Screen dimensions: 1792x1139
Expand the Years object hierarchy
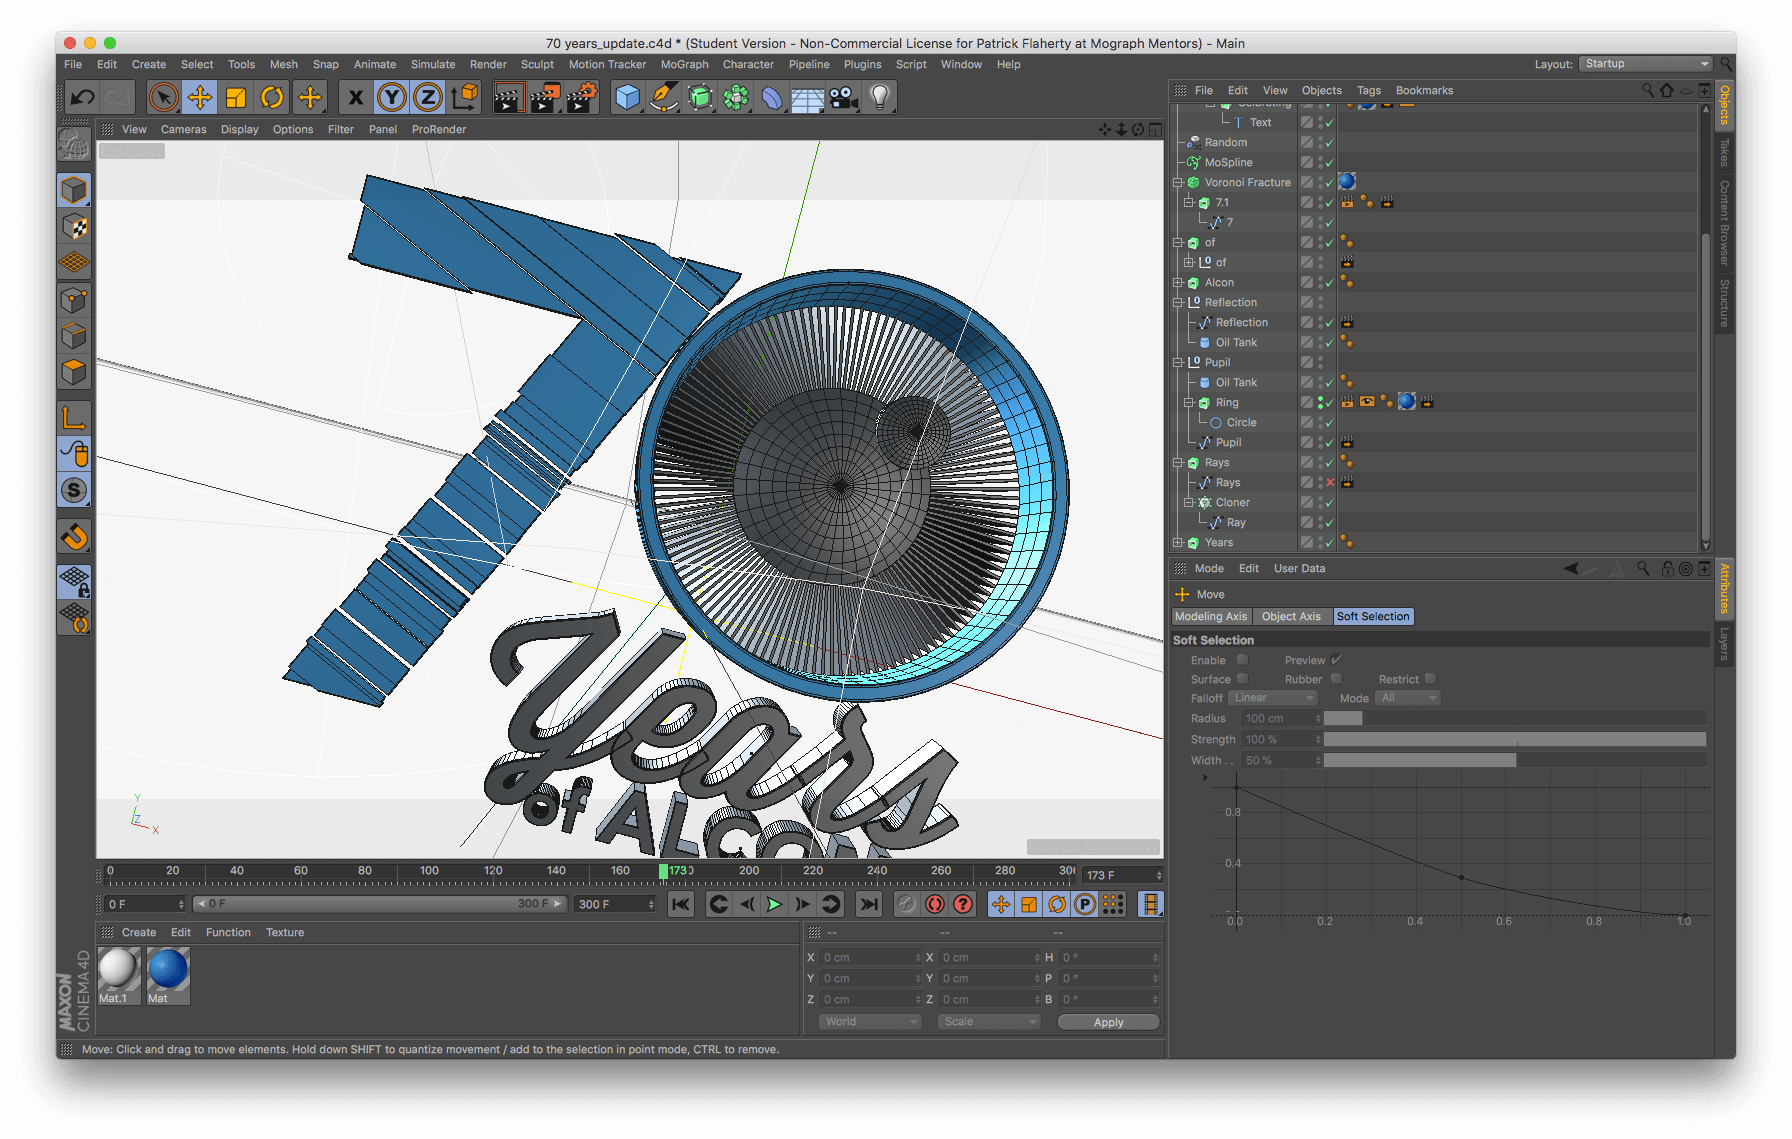point(1178,542)
